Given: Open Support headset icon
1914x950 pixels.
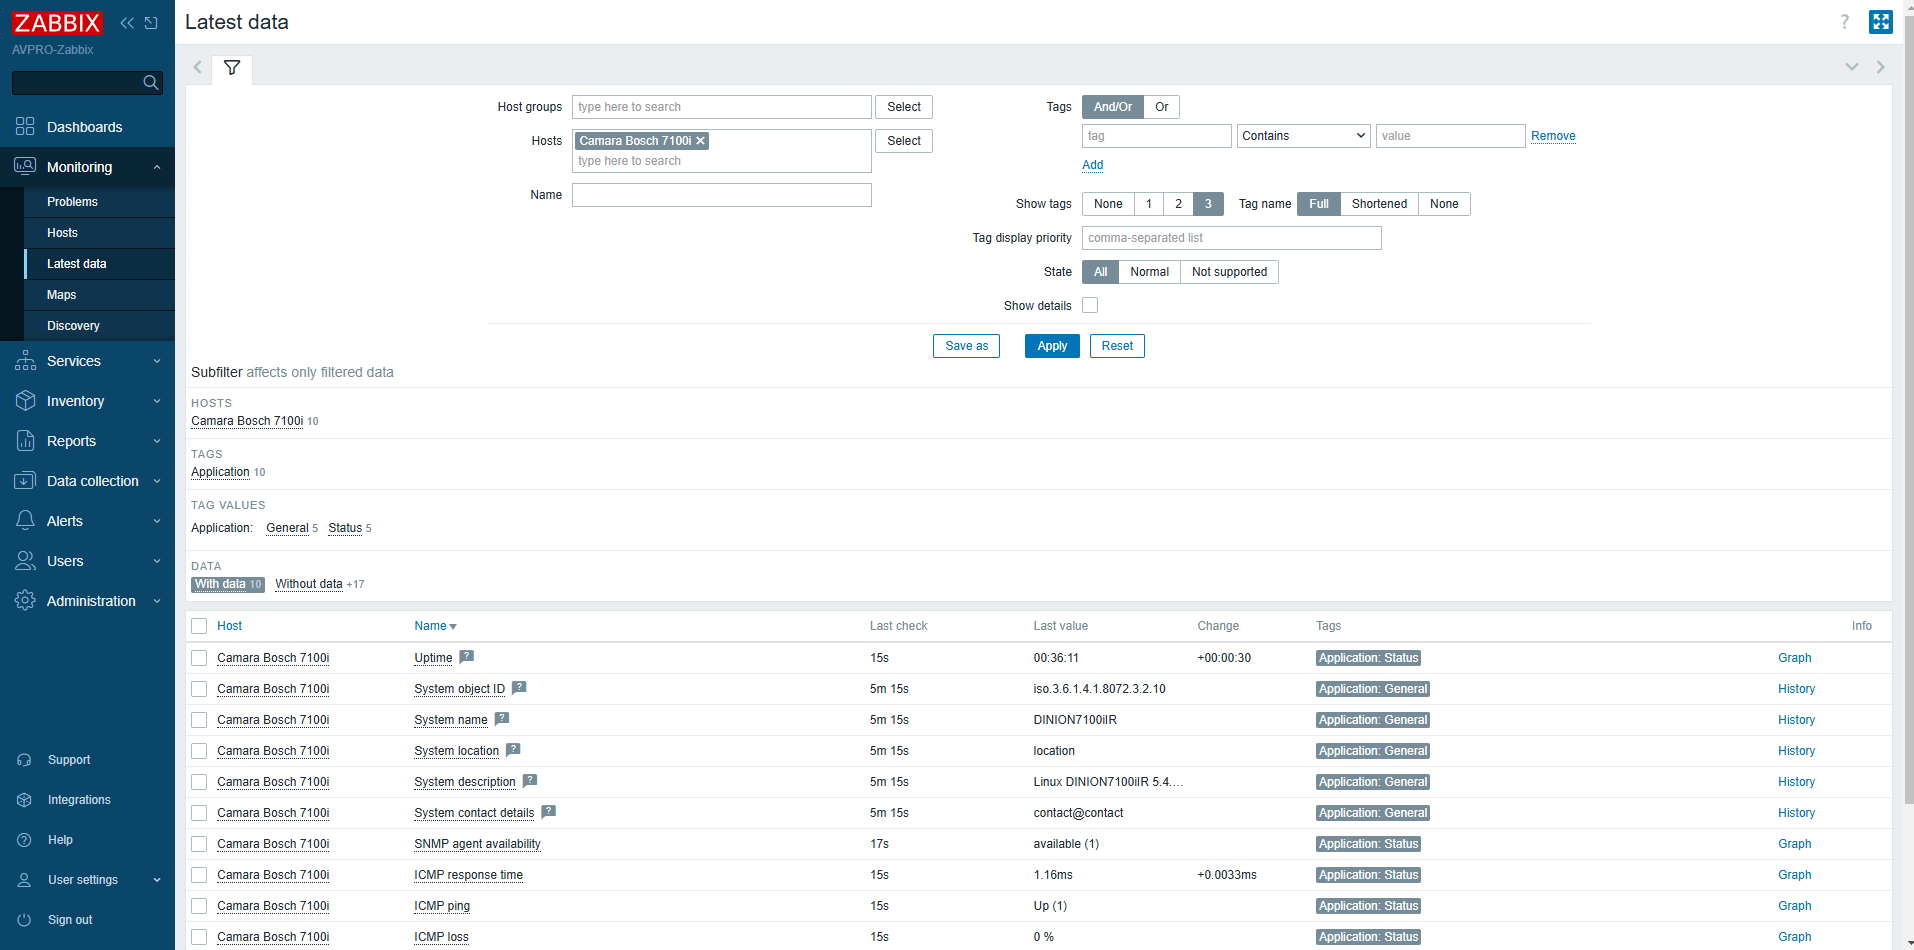Looking at the screenshot, I should point(25,760).
